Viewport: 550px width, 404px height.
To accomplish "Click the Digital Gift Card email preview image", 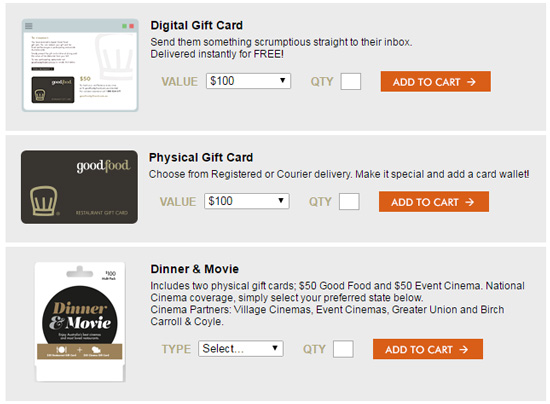I will coord(80,65).
